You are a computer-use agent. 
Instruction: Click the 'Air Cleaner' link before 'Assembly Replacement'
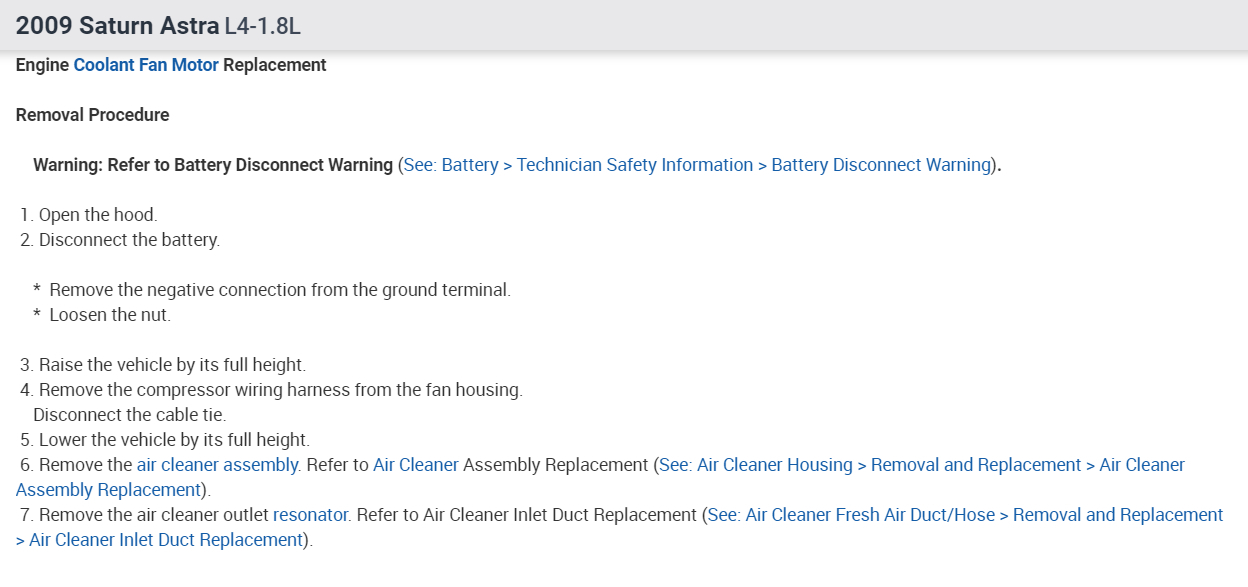[x=415, y=465]
